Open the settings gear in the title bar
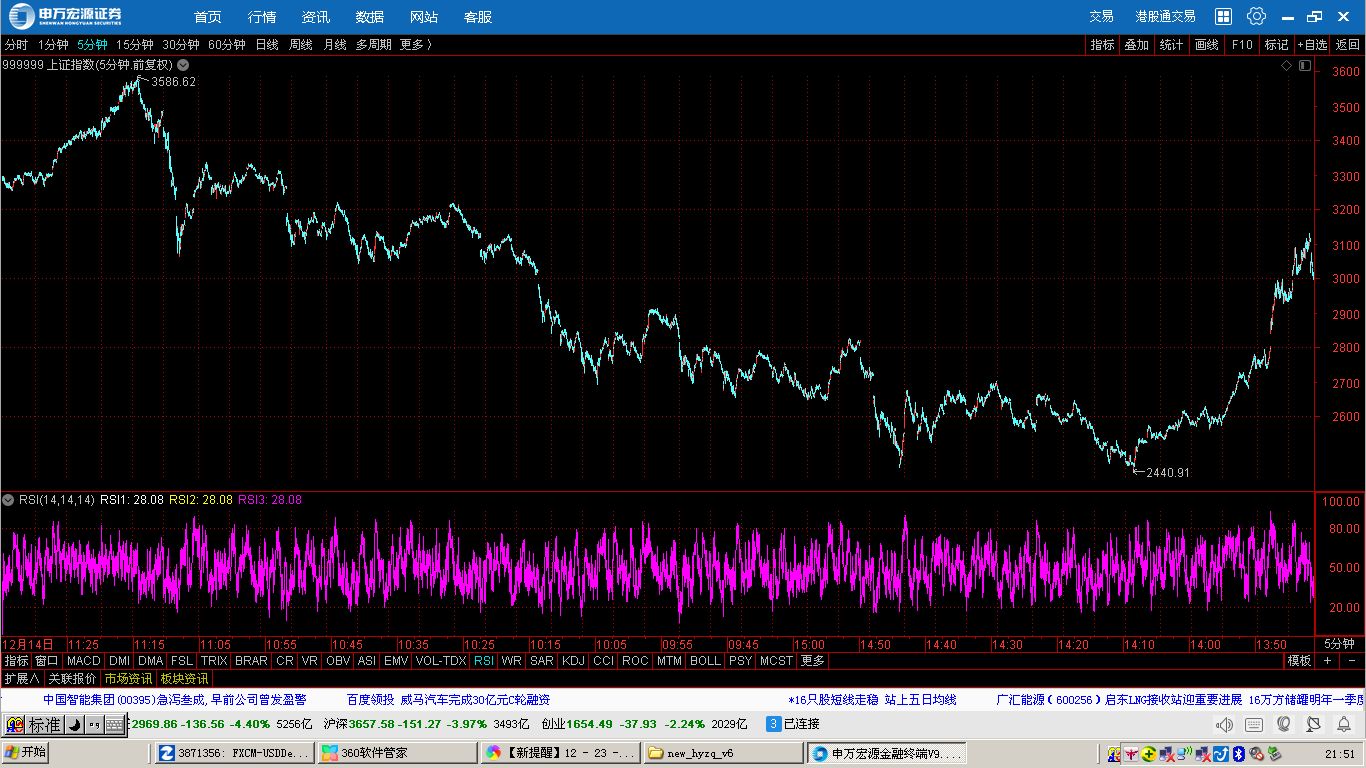 point(1256,17)
